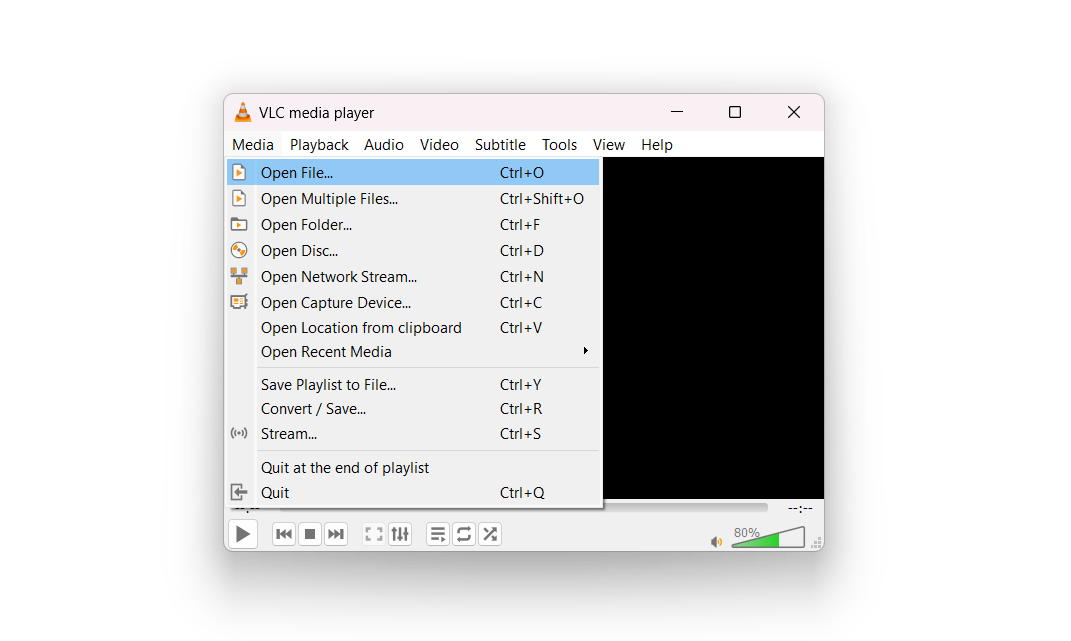Image resolution: width=1071 pixels, height=641 pixels.
Task: Choose Open Network Stream… entry
Action: click(x=413, y=276)
